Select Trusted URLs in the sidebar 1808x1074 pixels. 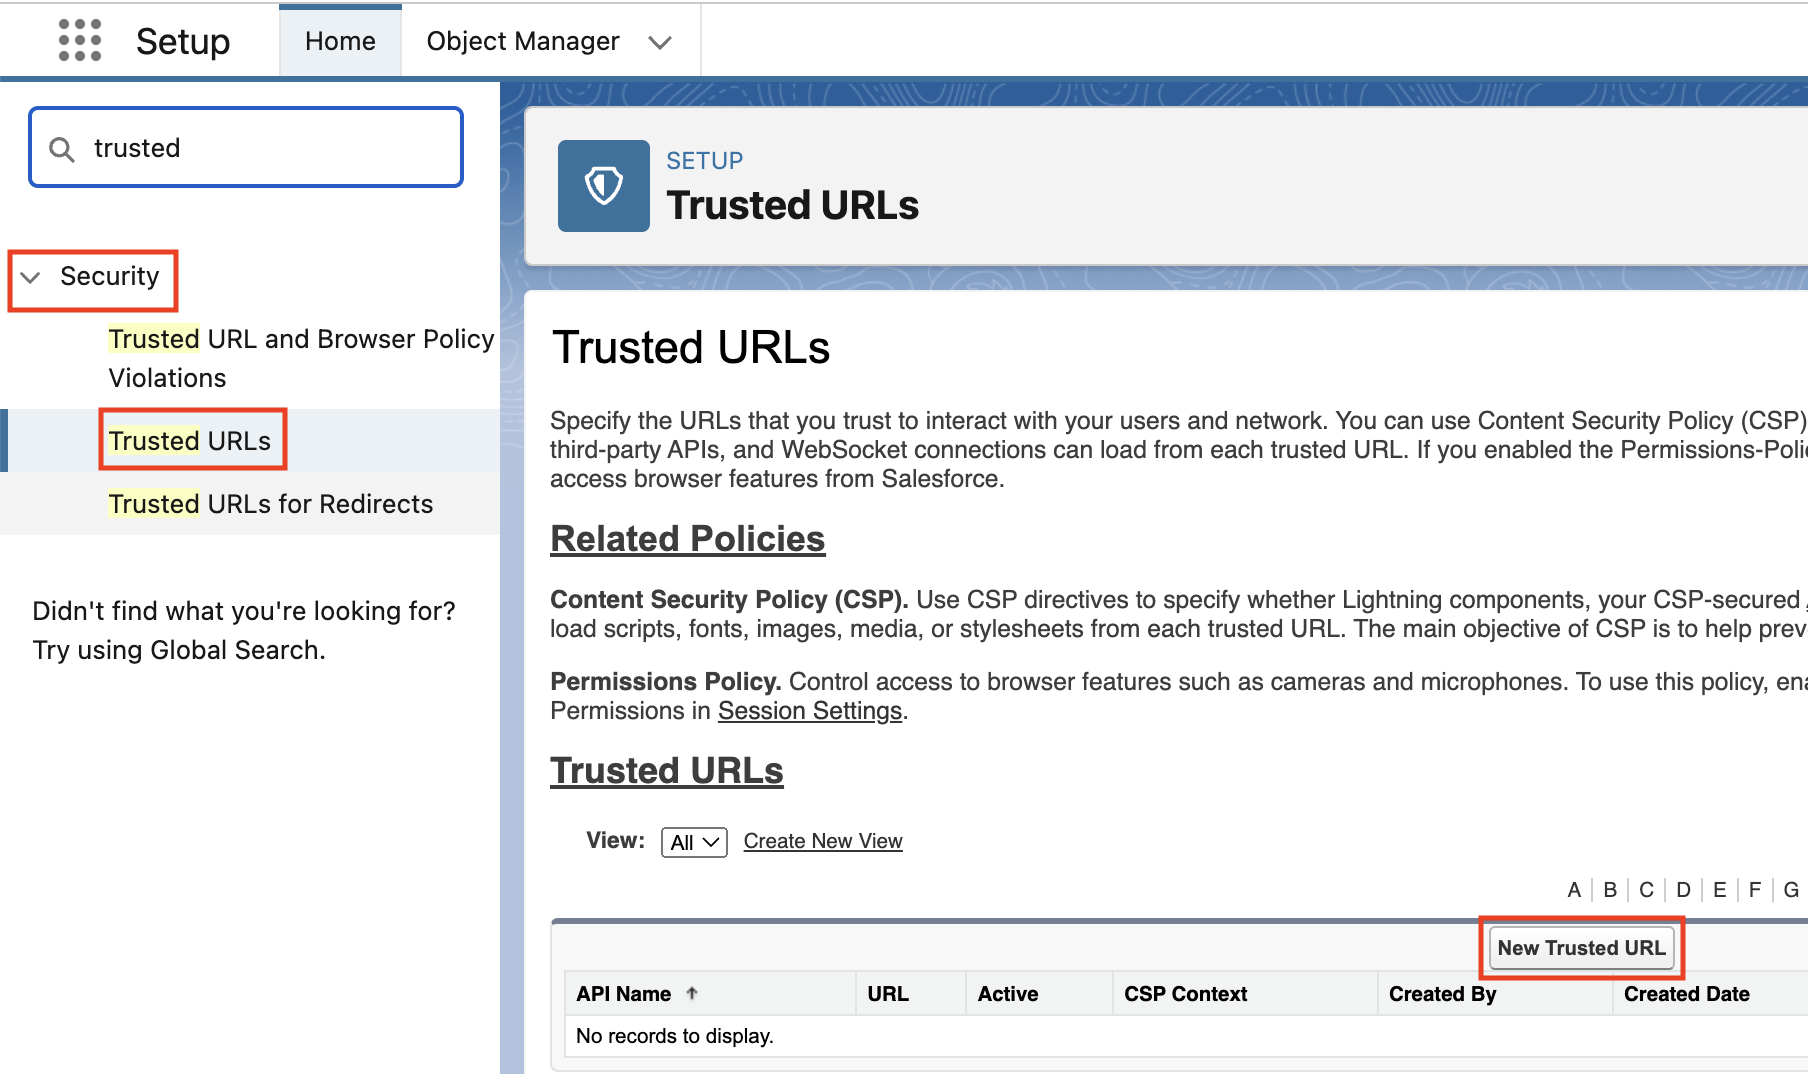tap(190, 441)
